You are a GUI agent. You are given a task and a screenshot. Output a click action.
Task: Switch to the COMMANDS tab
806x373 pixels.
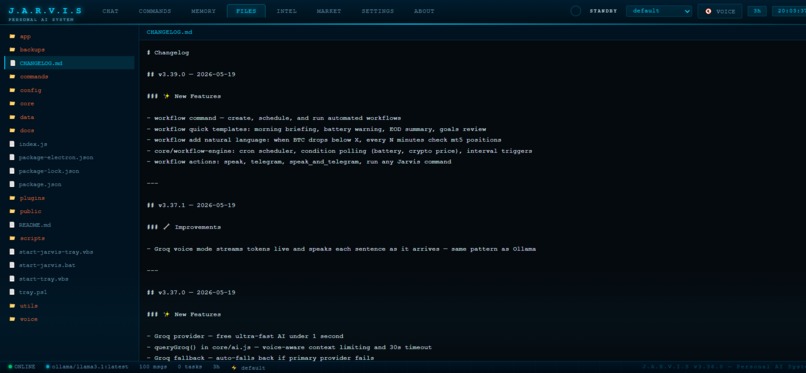click(155, 11)
